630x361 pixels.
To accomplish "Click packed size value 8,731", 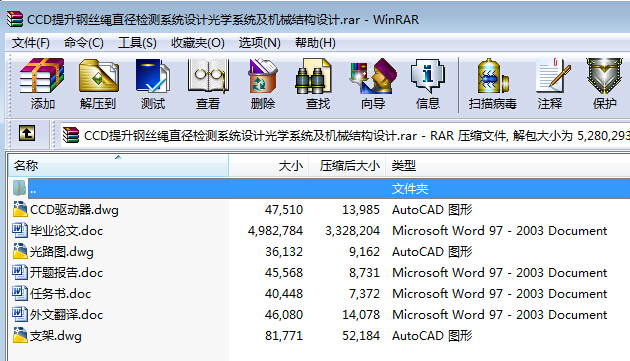I will click(x=364, y=272).
